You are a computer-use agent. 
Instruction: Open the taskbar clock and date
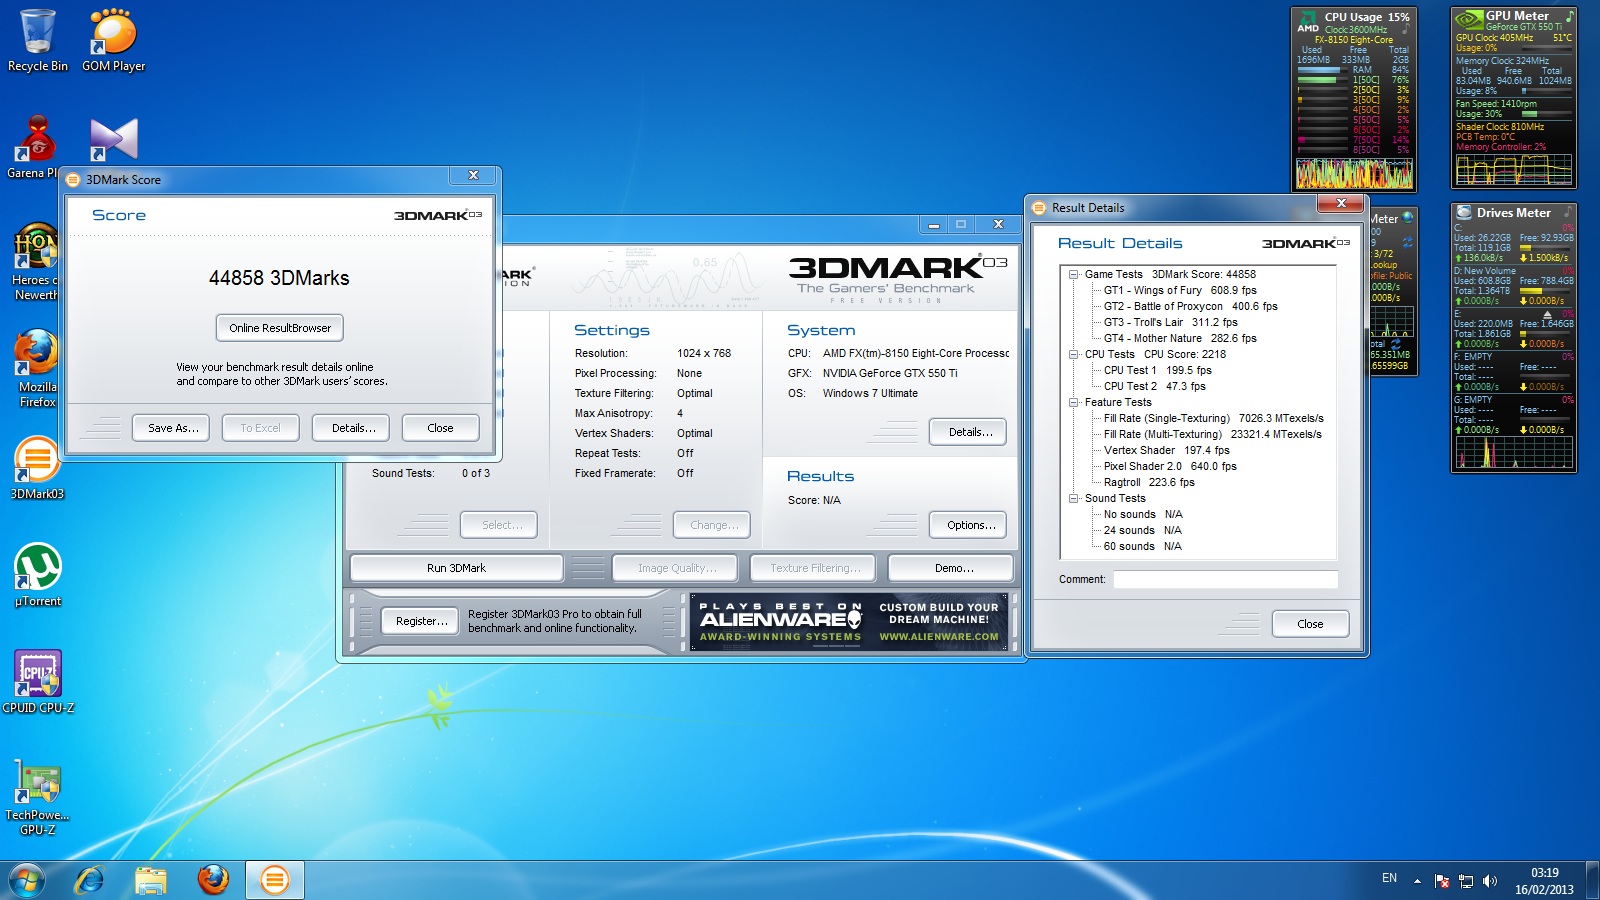click(x=1544, y=881)
